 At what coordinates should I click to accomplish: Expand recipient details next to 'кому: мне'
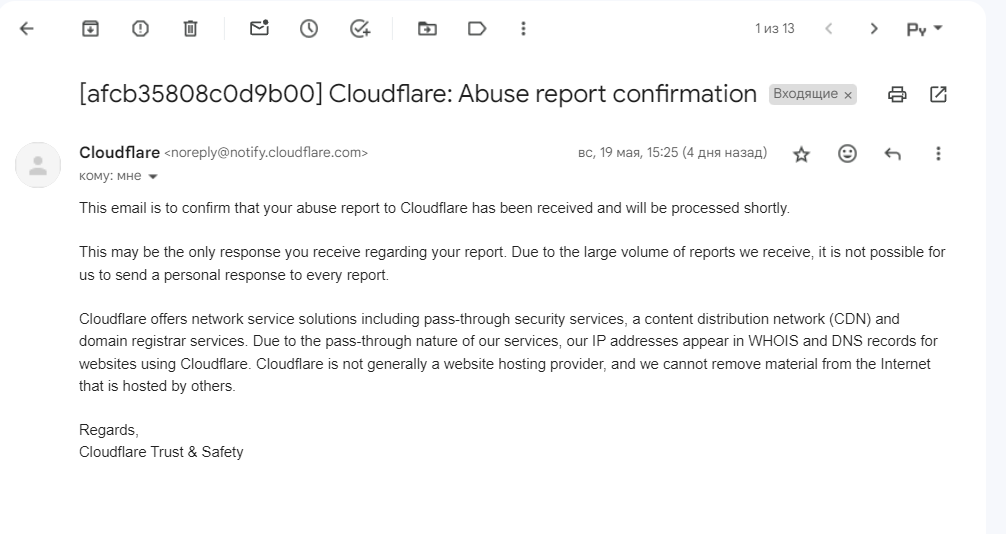point(153,177)
